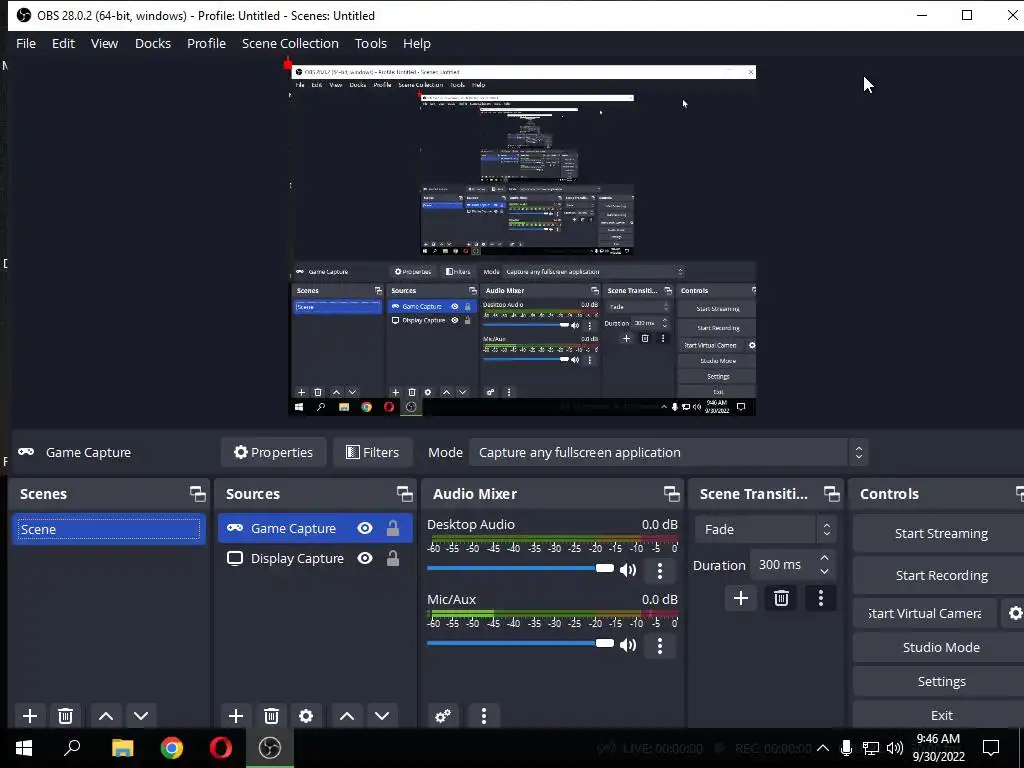Select the Scene item in Scenes list
1024x768 pixels.
click(108, 529)
